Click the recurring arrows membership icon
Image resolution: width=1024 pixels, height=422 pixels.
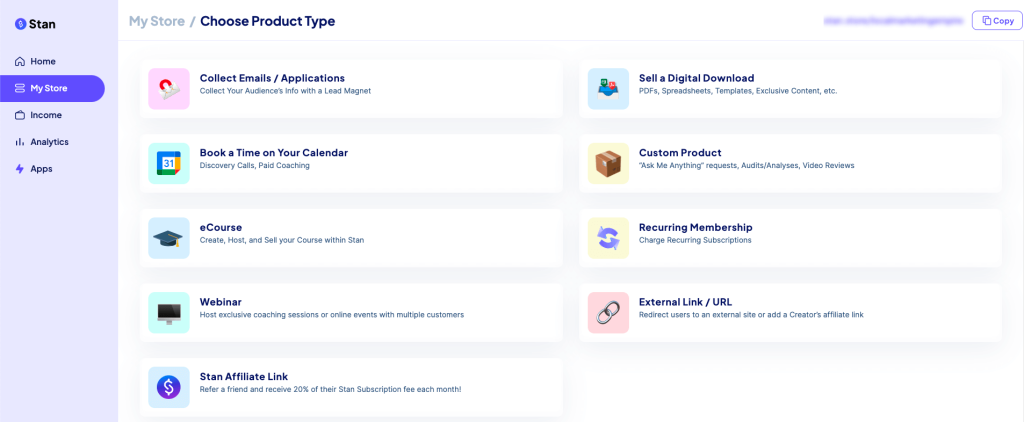tap(608, 238)
